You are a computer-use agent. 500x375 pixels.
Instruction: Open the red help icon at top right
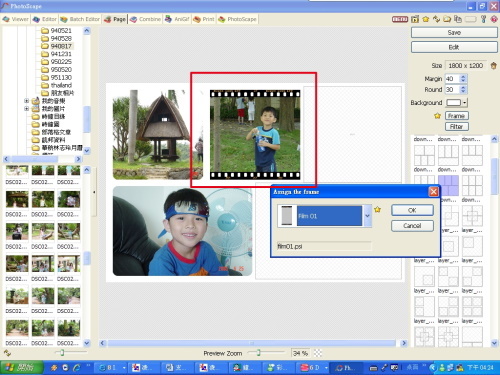[x=494, y=19]
